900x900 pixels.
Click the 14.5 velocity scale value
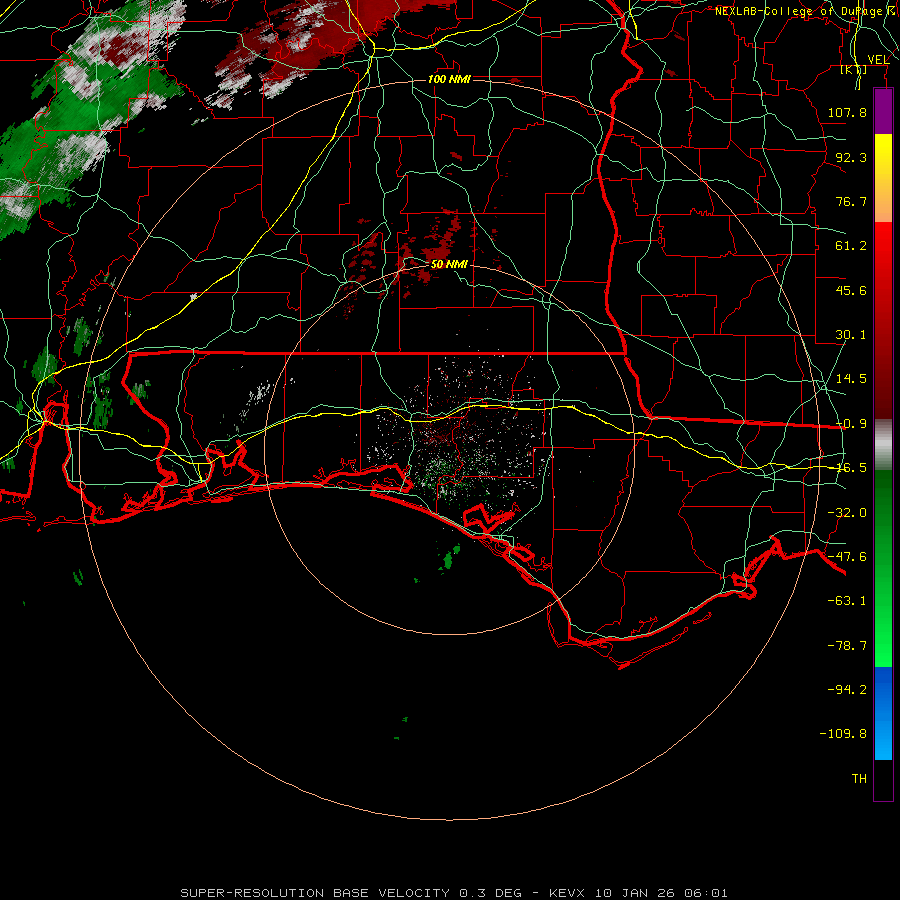851,379
